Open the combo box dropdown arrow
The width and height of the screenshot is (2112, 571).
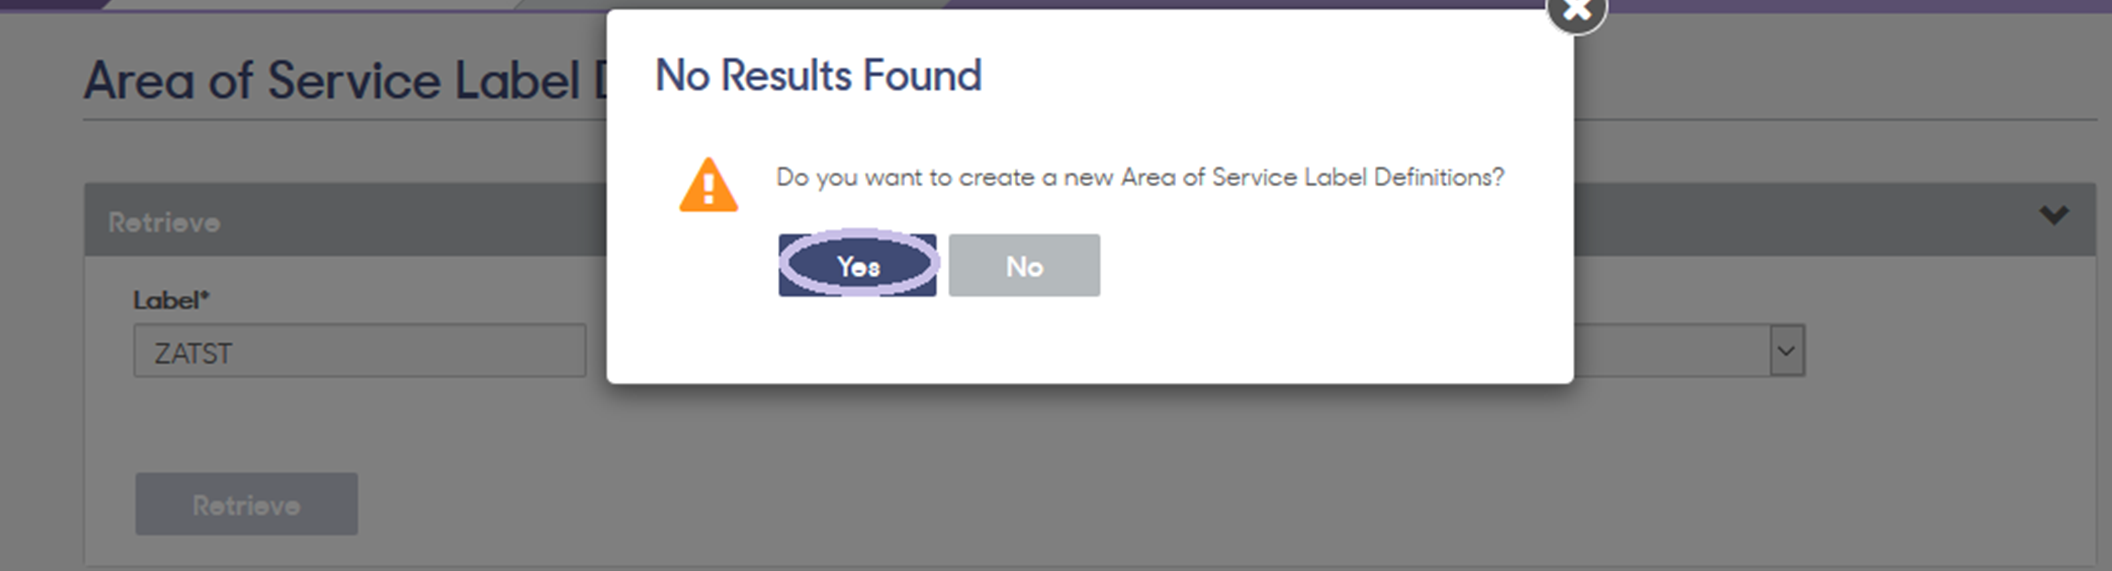[x=1786, y=351]
